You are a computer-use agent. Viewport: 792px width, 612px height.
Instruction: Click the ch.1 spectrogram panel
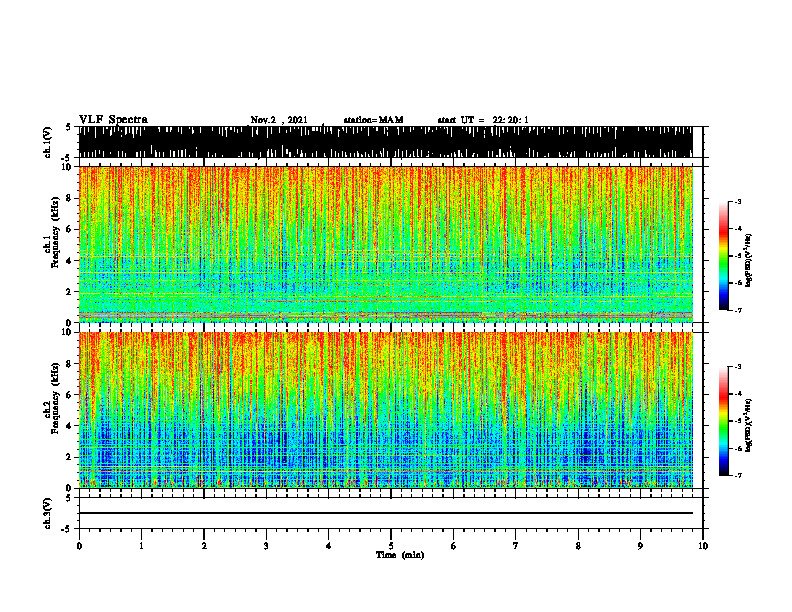385,244
